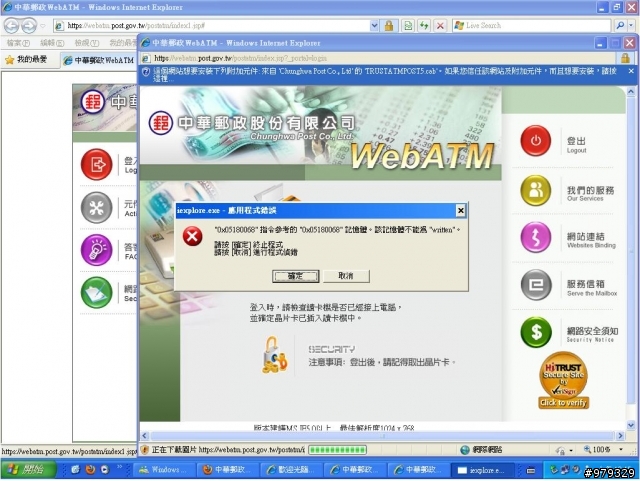Click the Windows Start button

coord(28,470)
